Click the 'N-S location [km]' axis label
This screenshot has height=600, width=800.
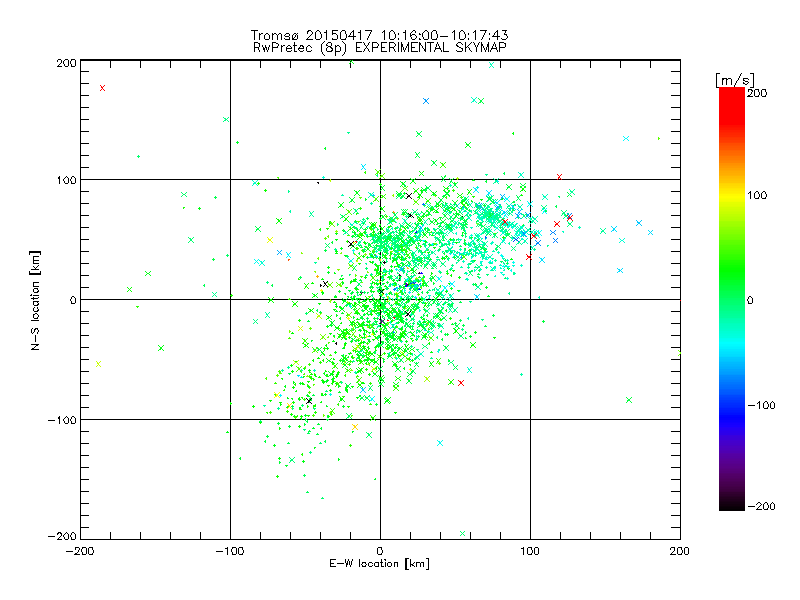tap(35, 301)
